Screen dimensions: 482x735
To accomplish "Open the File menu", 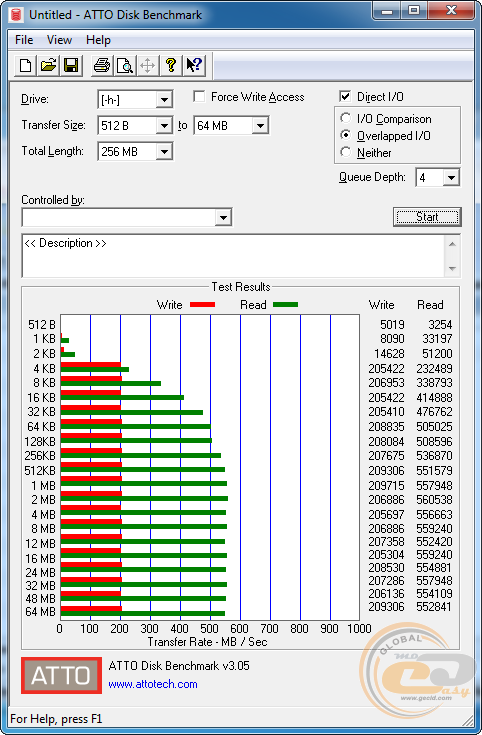I will pos(24,40).
